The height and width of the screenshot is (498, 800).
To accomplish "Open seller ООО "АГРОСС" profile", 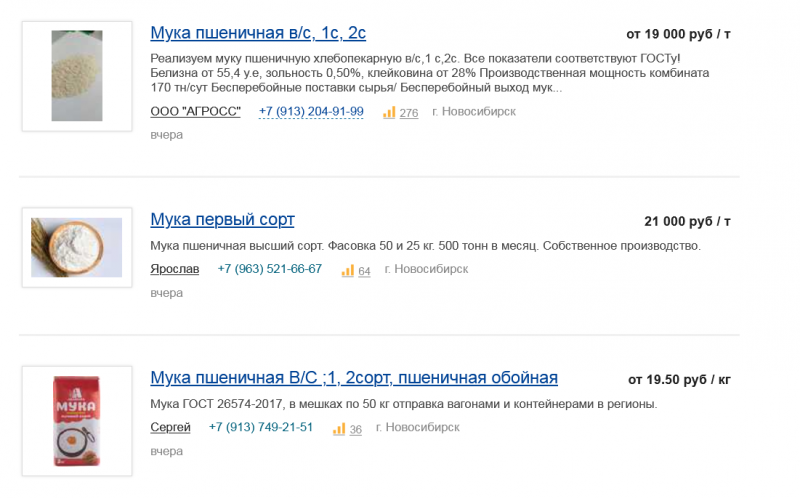I will 195,112.
